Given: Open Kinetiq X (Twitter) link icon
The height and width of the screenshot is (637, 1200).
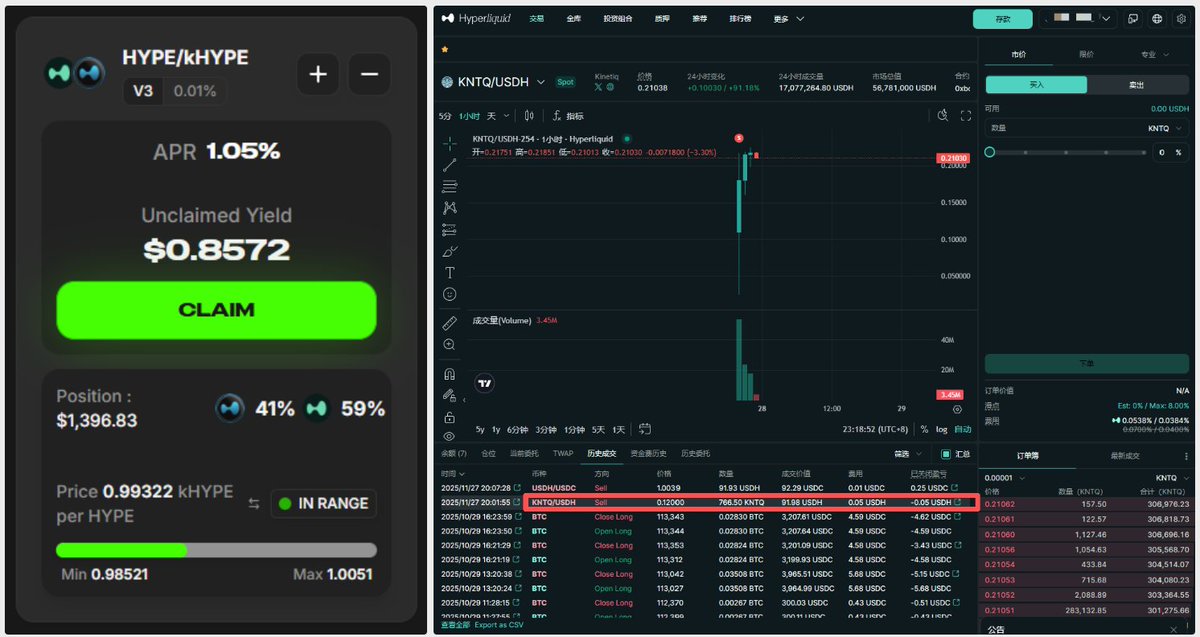Looking at the screenshot, I should [x=598, y=88].
